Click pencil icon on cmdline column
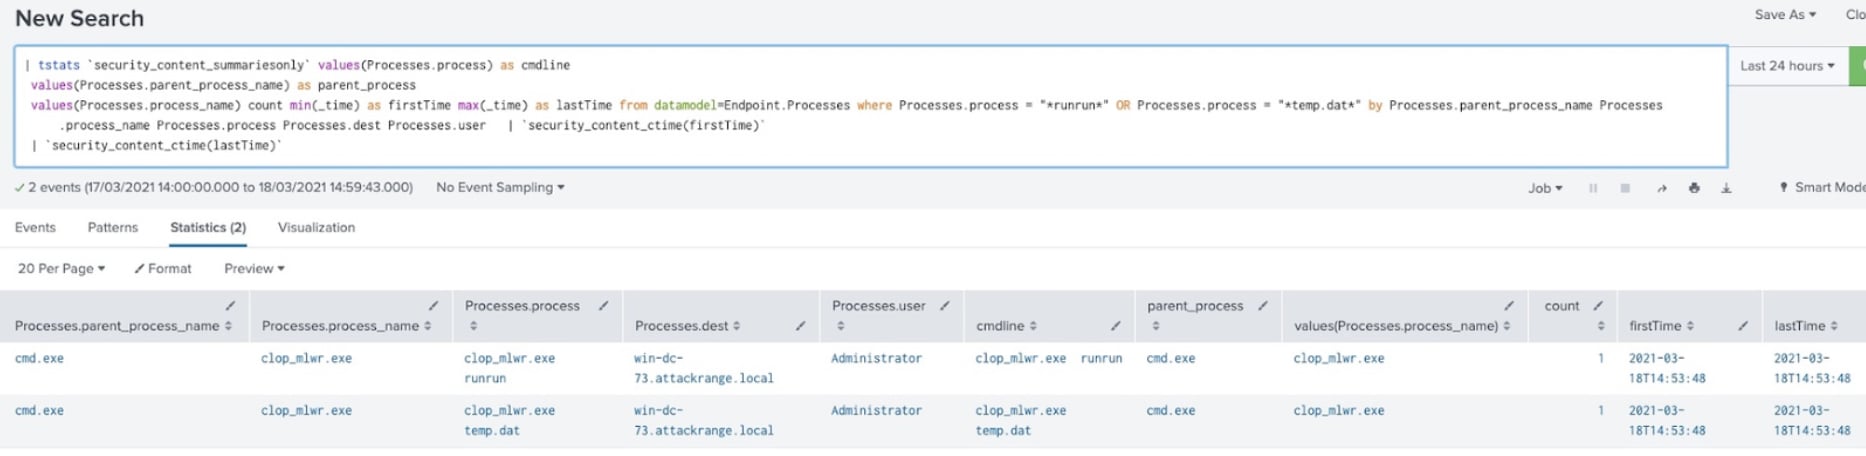Viewport: 1866px width, 456px height. tap(1115, 326)
